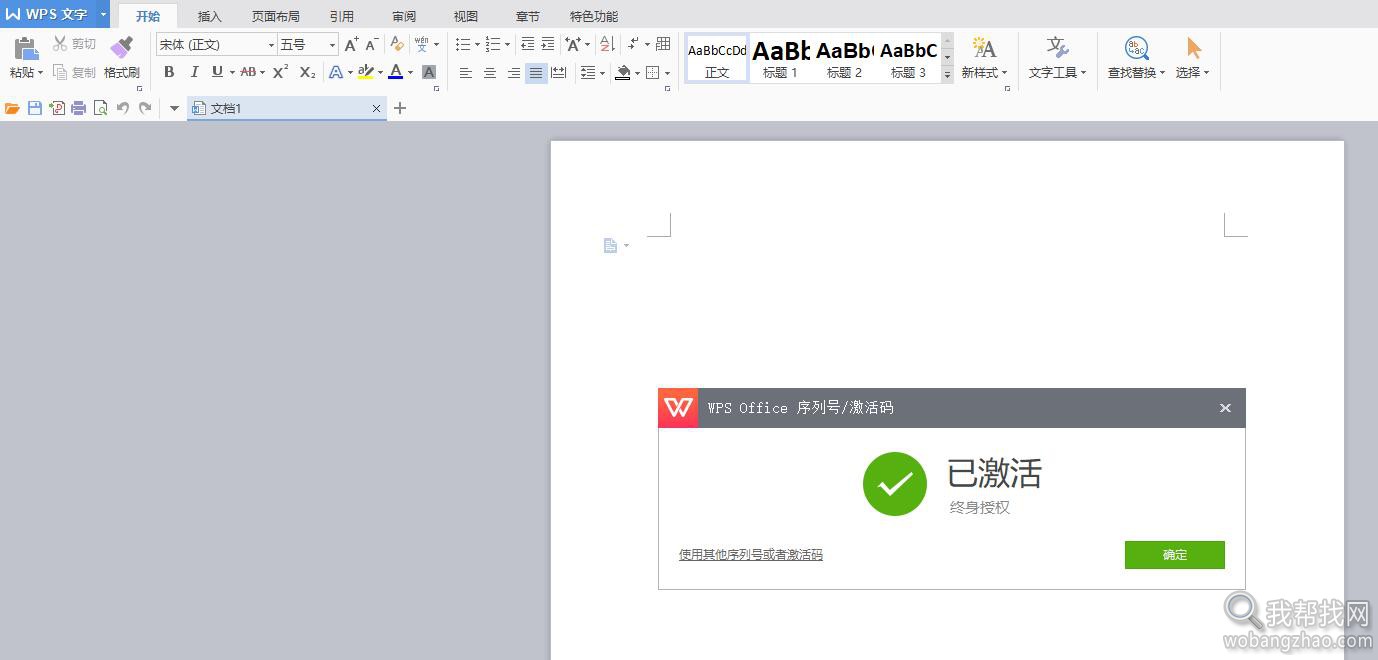Open the 审阅 (Review) tab

coord(404,16)
